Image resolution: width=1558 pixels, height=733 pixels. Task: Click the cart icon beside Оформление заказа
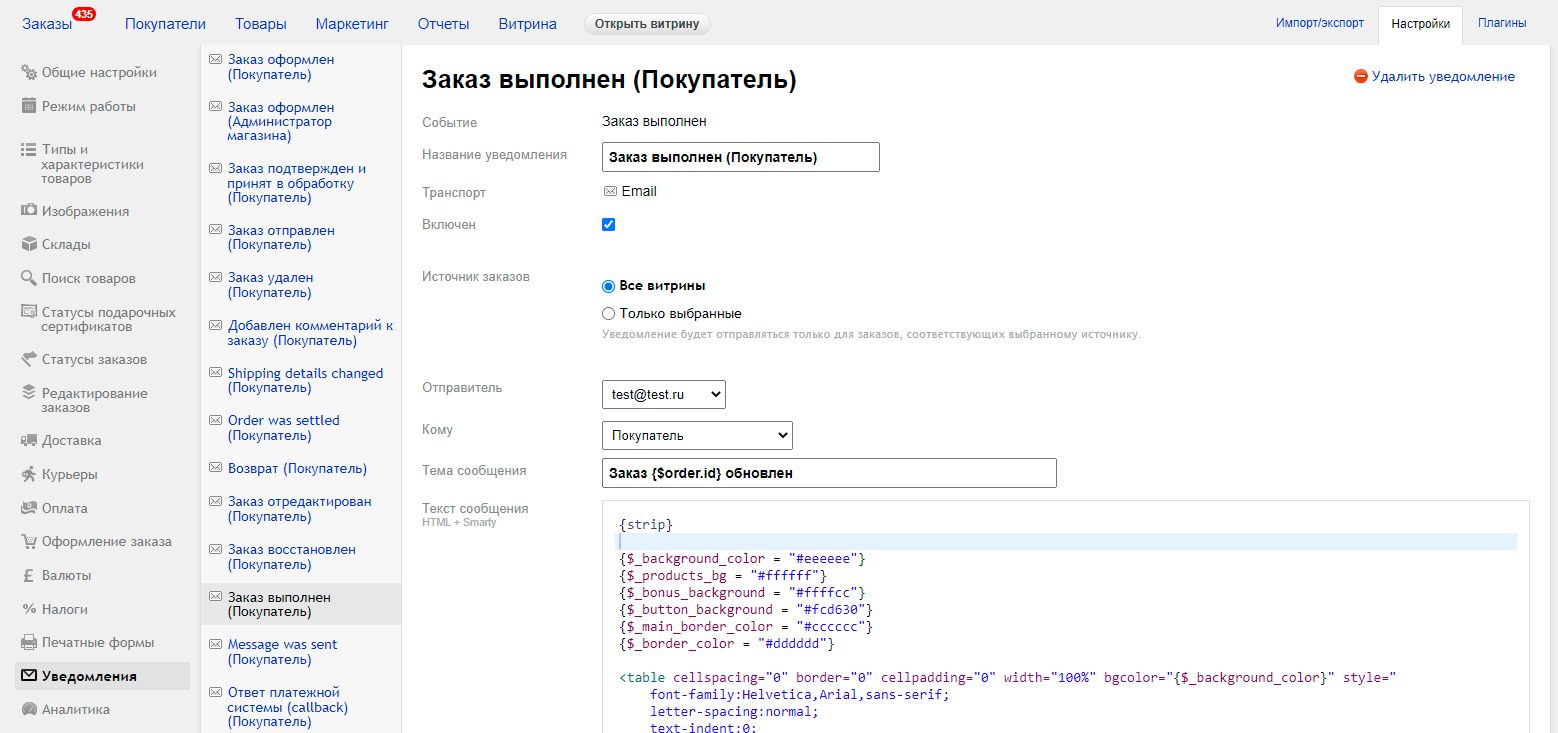tap(29, 541)
